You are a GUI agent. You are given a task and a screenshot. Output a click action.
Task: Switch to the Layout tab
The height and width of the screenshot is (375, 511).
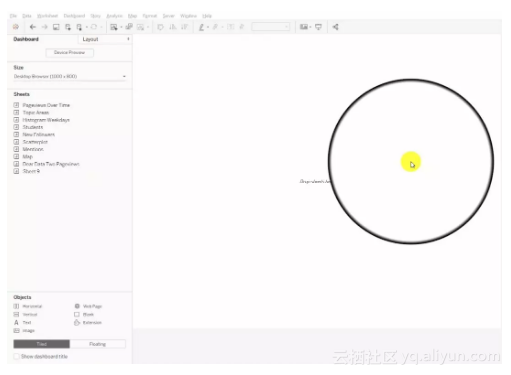90,39
